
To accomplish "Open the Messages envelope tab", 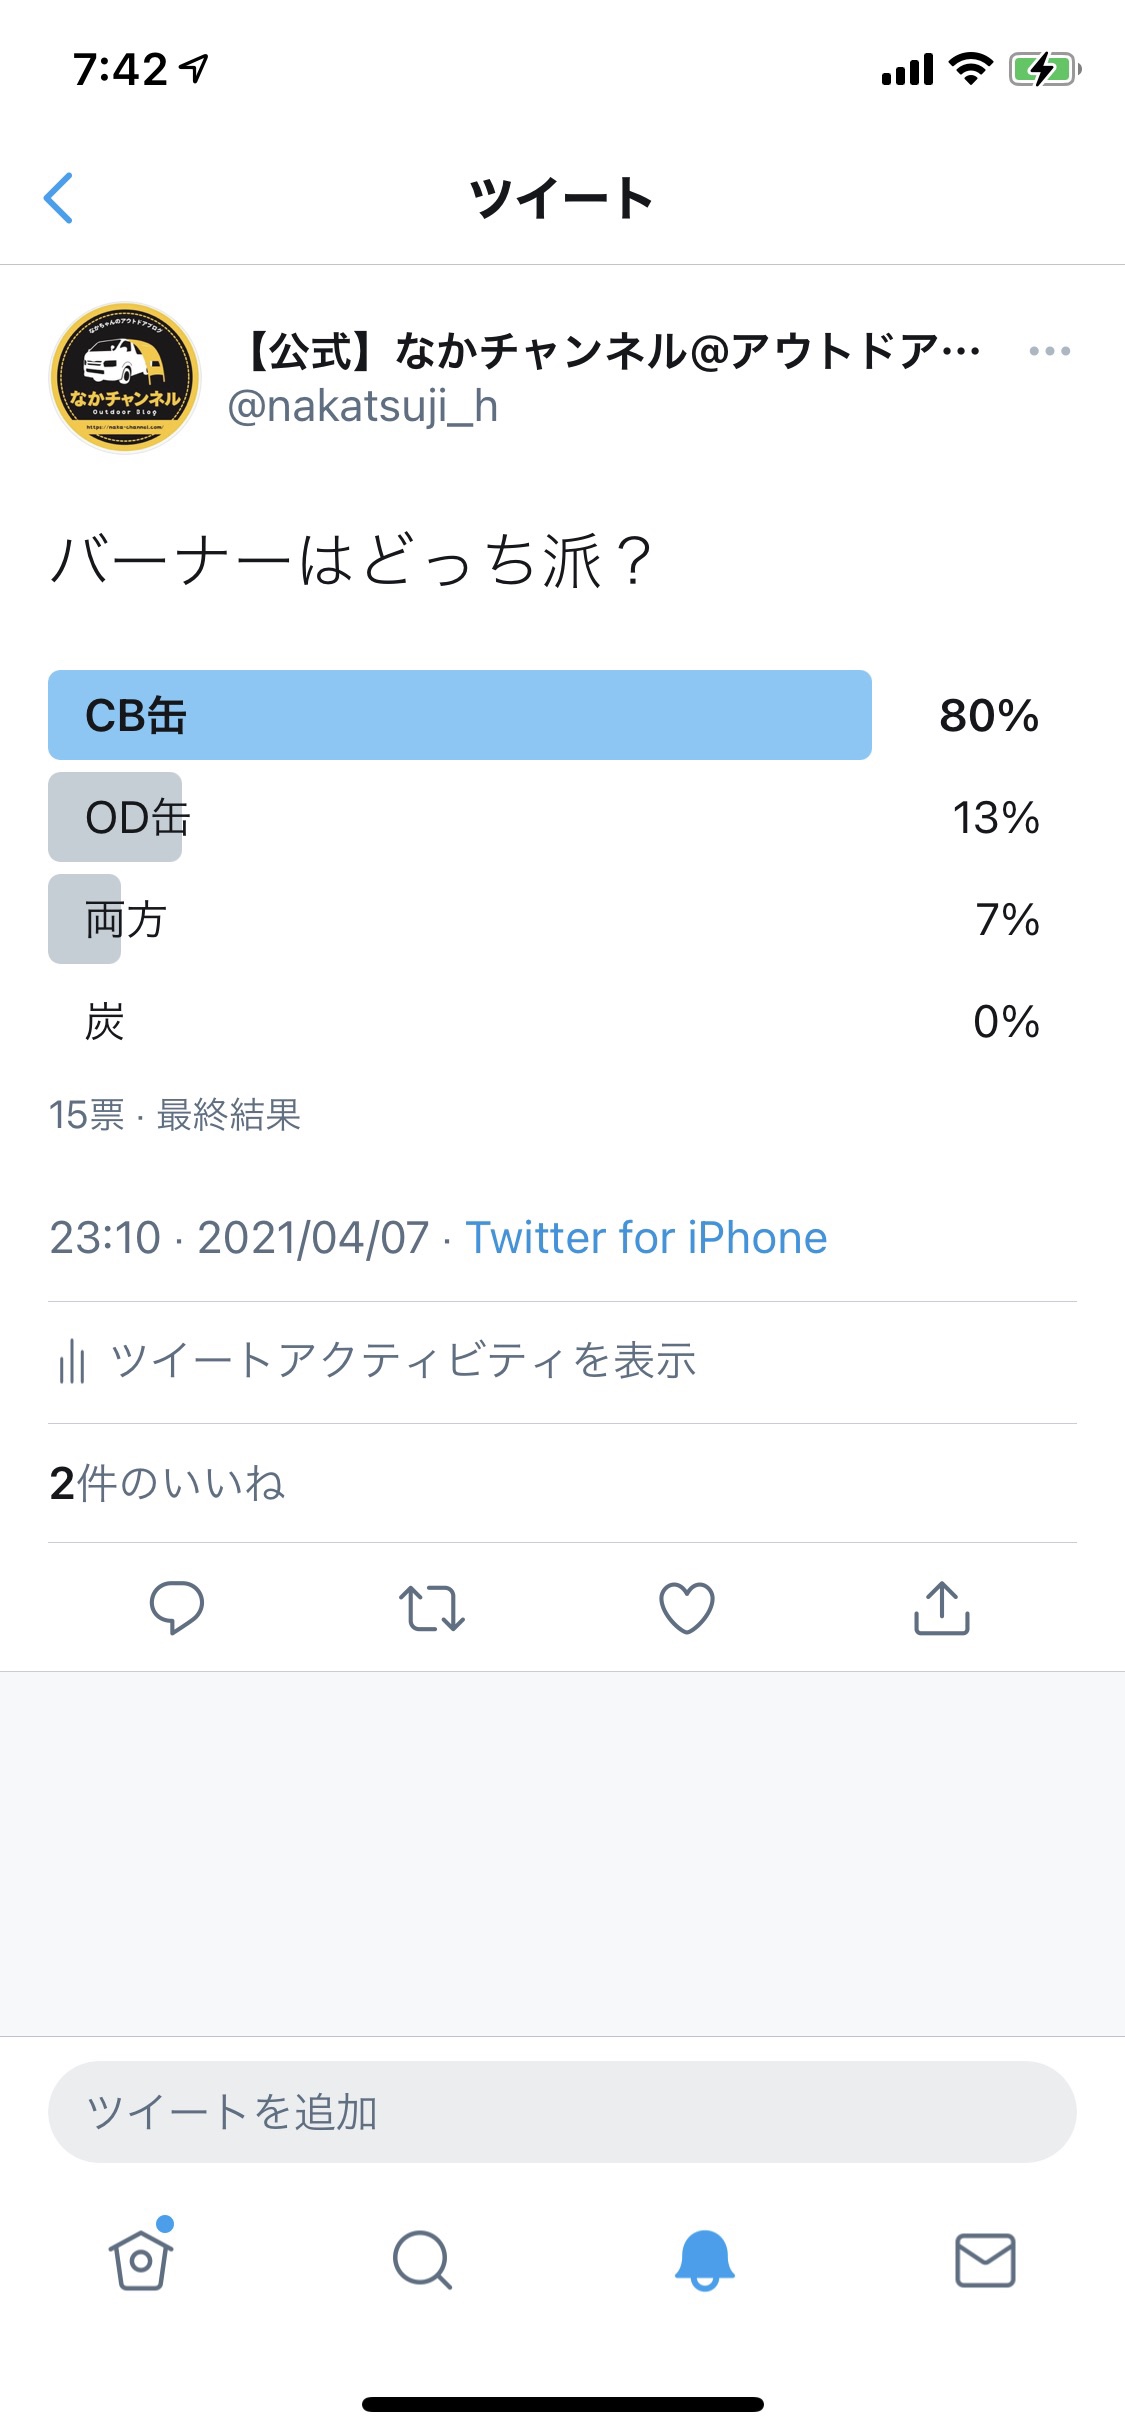I will pos(985,2260).
